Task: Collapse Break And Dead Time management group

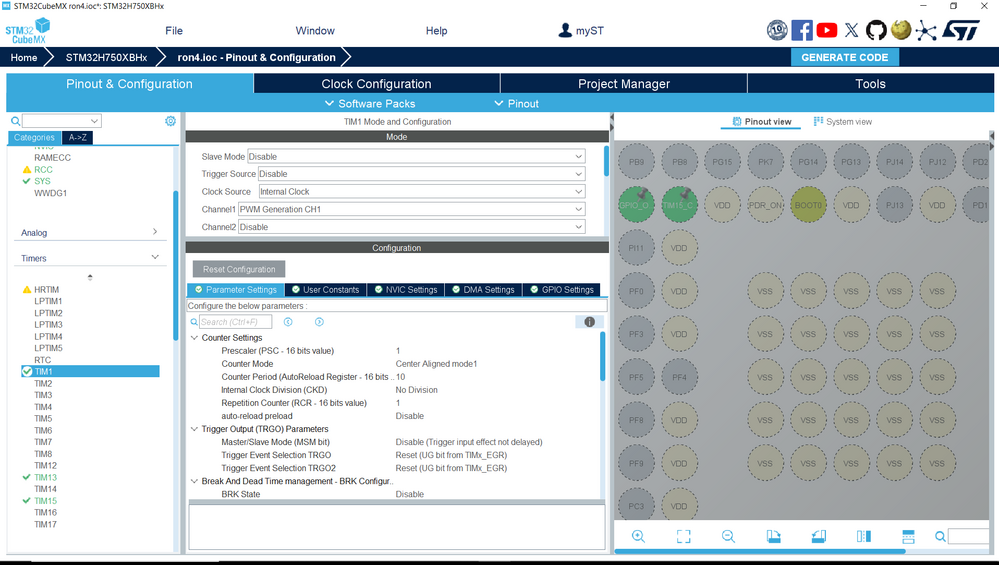Action: 194,481
